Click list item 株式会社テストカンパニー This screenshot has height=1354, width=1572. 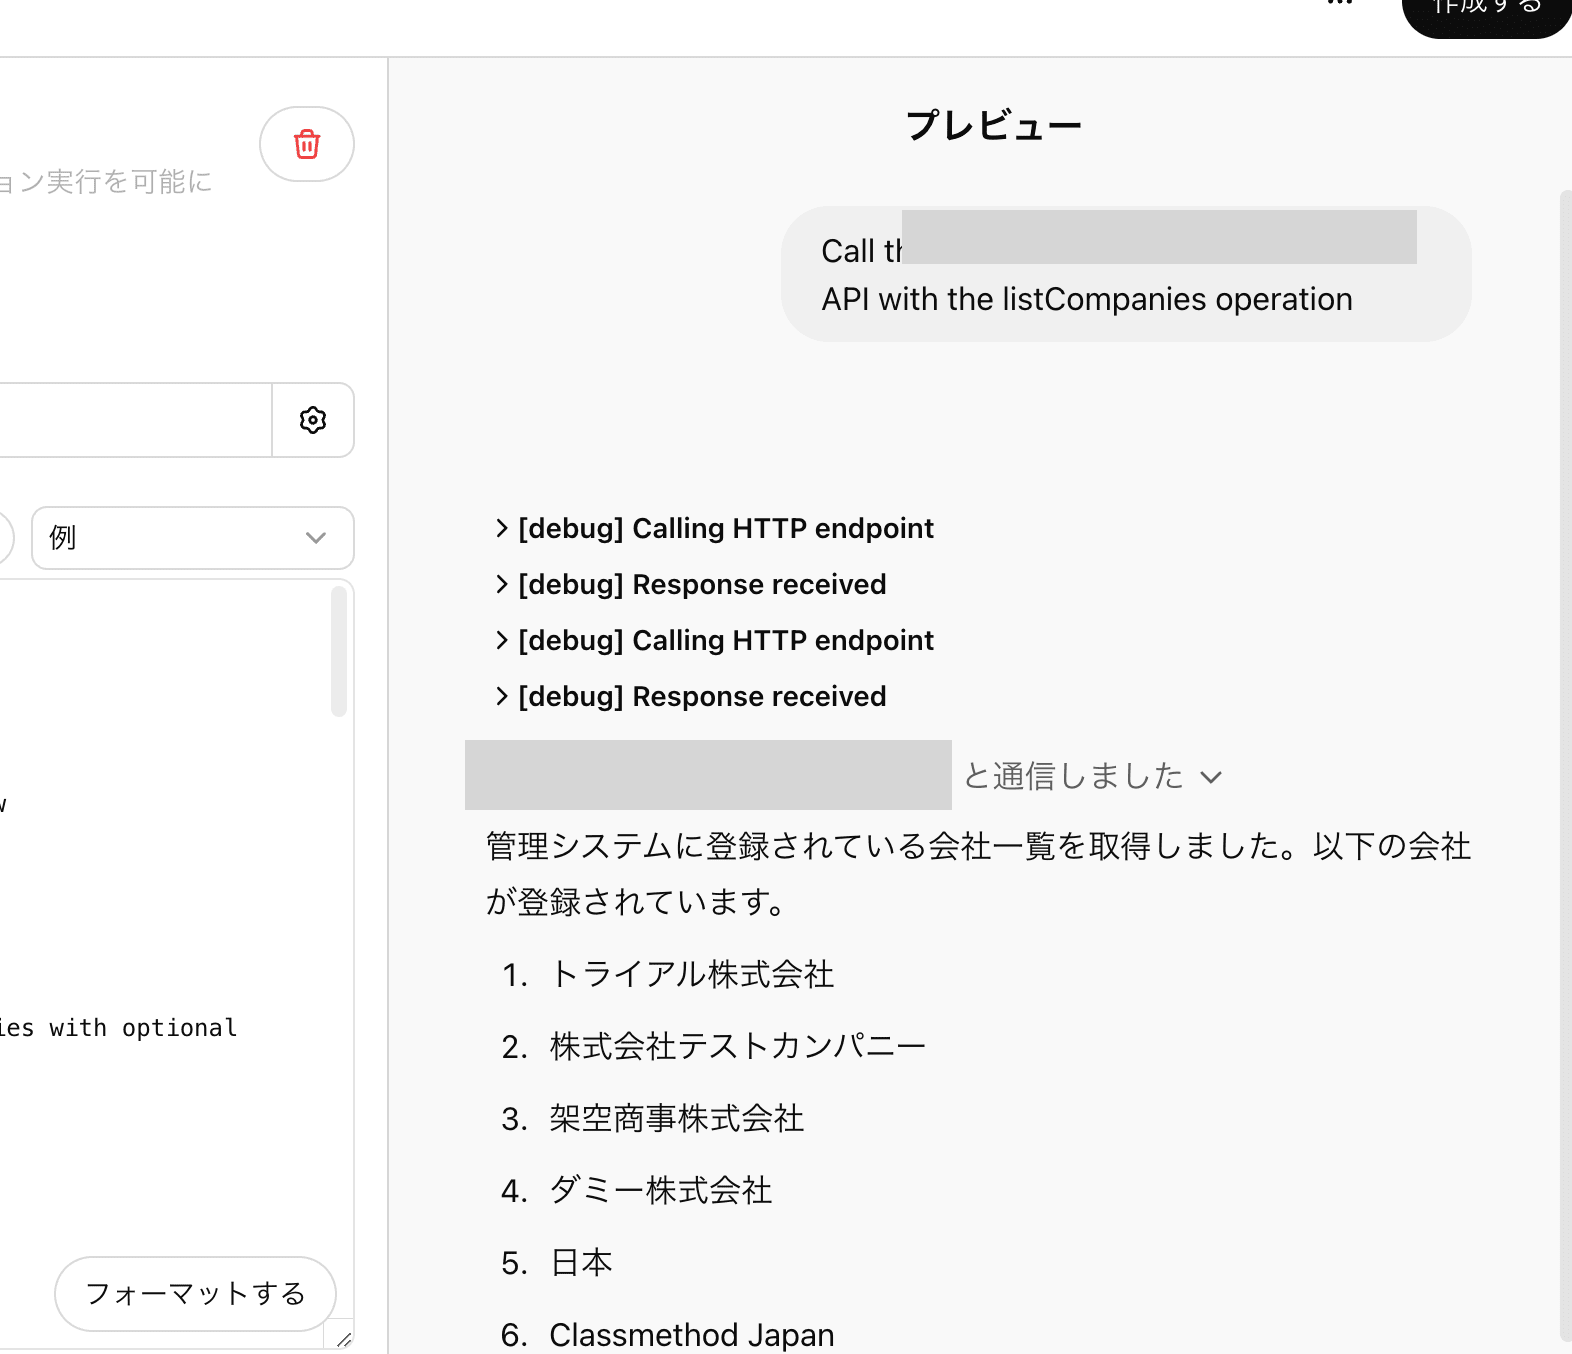(x=738, y=1046)
